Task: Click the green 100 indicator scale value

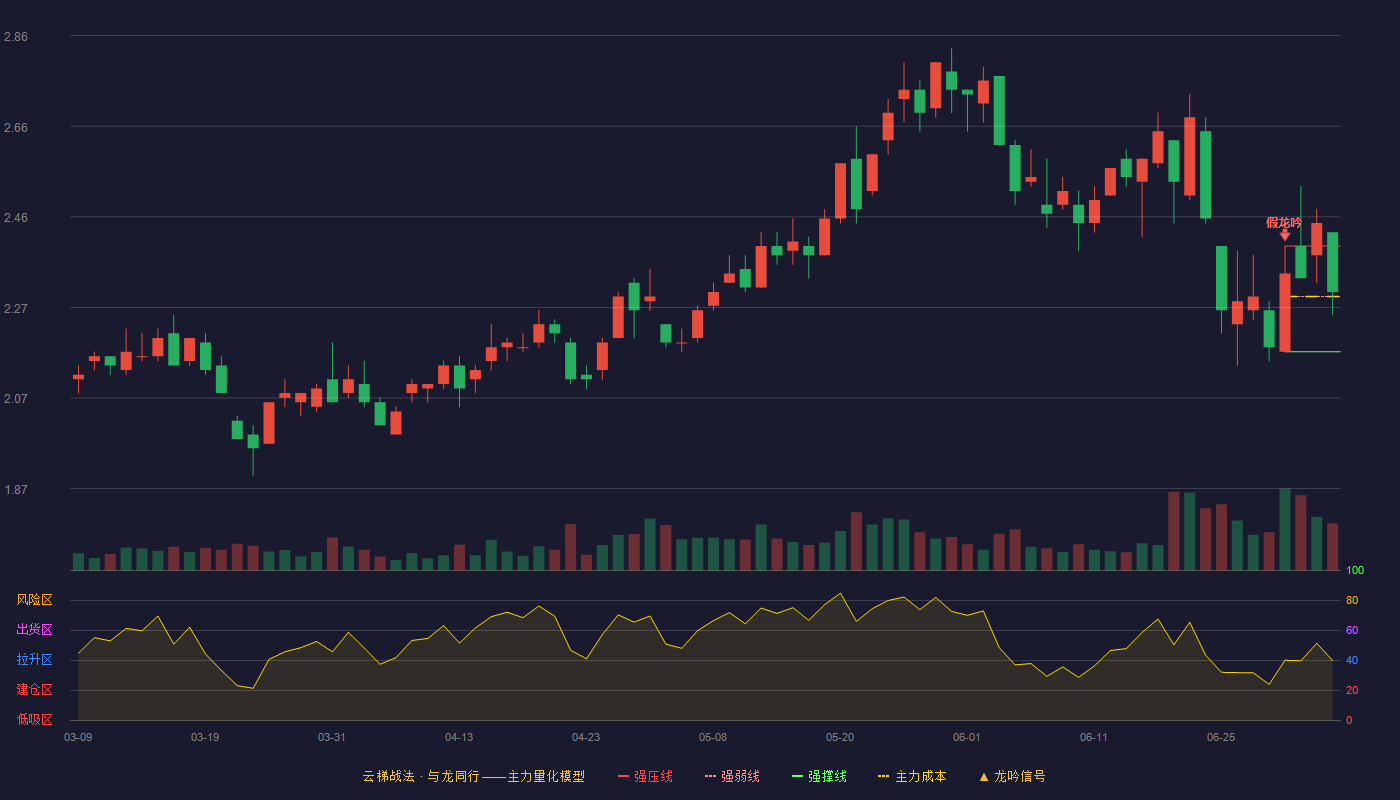Action: [x=1355, y=571]
